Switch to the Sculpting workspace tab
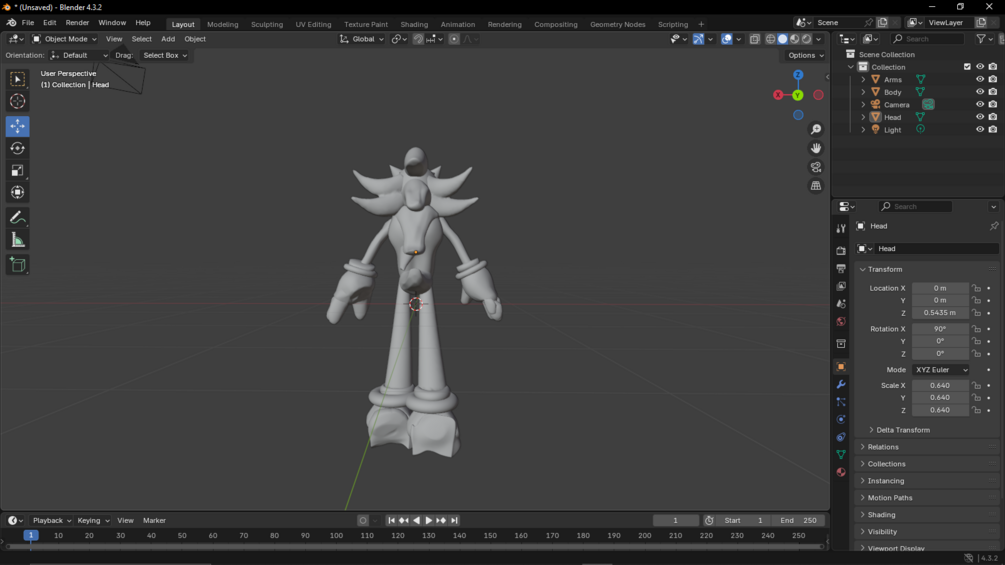1005x565 pixels. [x=267, y=24]
